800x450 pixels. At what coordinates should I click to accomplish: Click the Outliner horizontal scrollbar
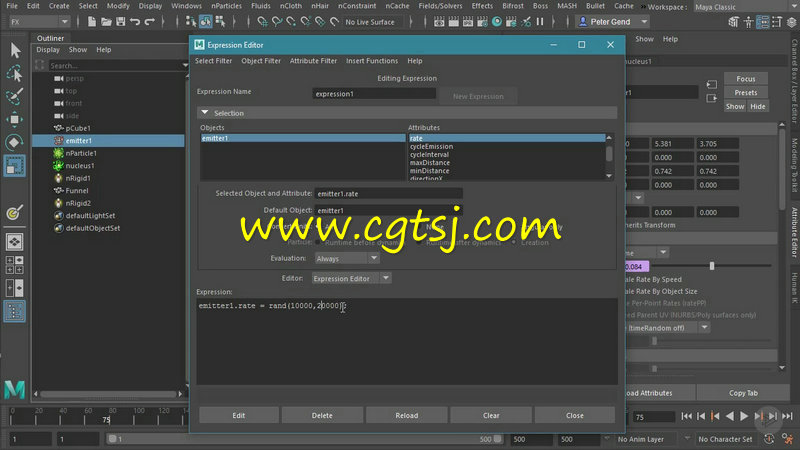pyautogui.click(x=108, y=394)
